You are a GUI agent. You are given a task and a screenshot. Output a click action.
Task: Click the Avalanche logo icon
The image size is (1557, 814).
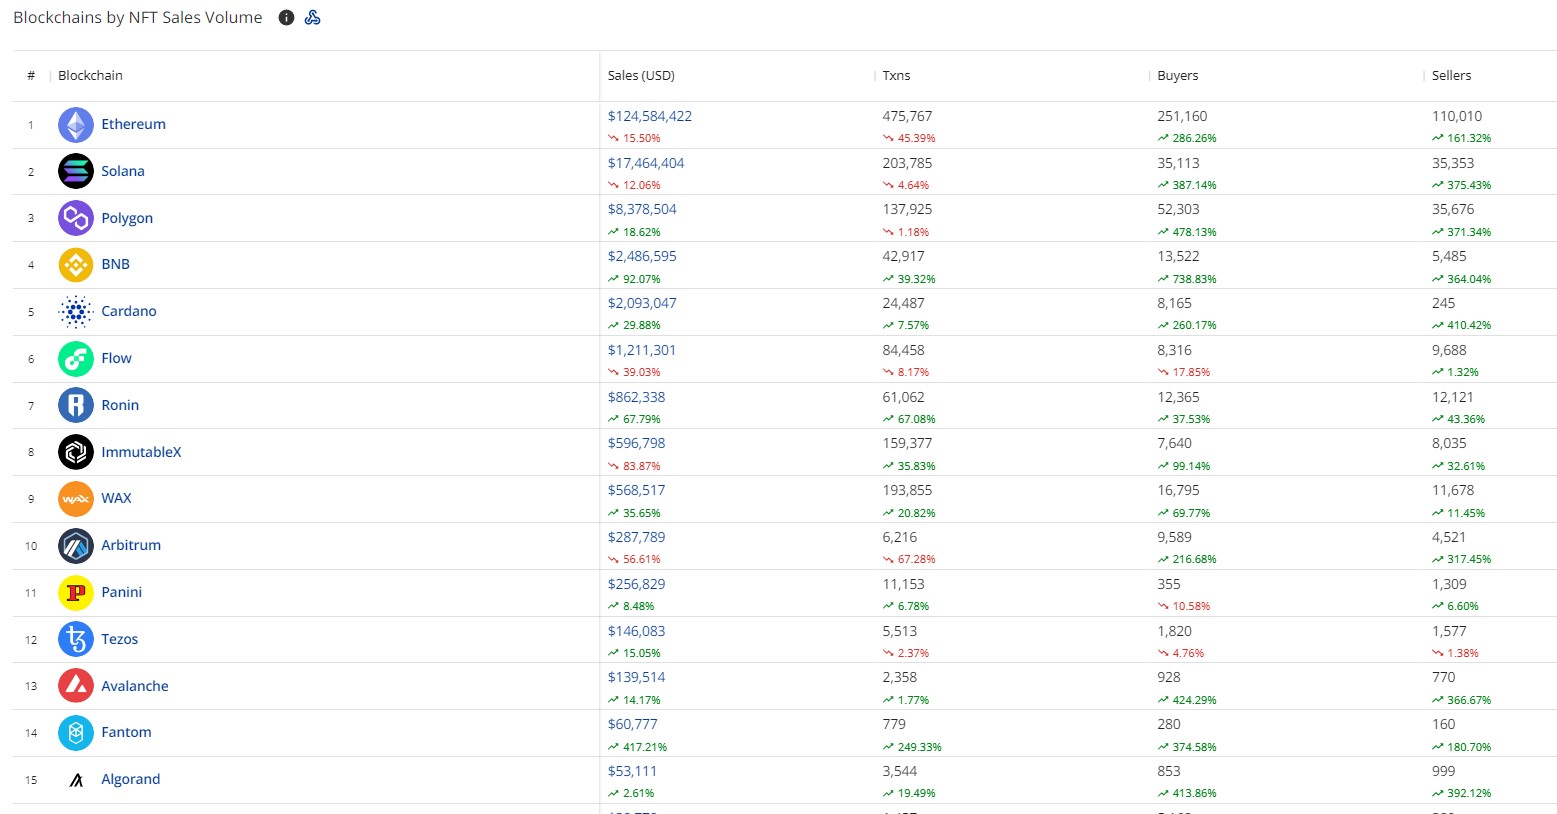click(76, 686)
